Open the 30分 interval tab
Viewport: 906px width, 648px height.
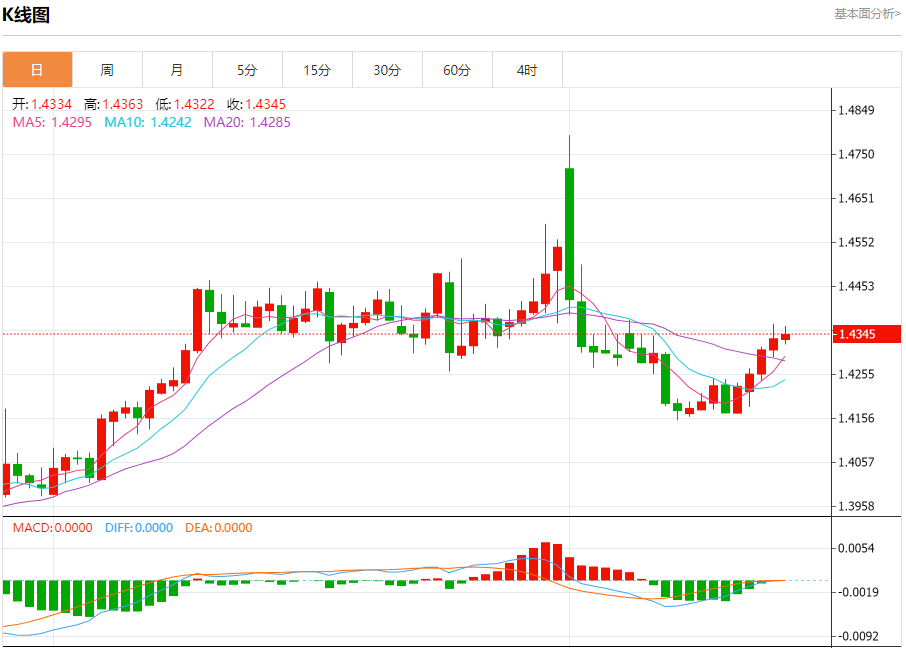[387, 70]
